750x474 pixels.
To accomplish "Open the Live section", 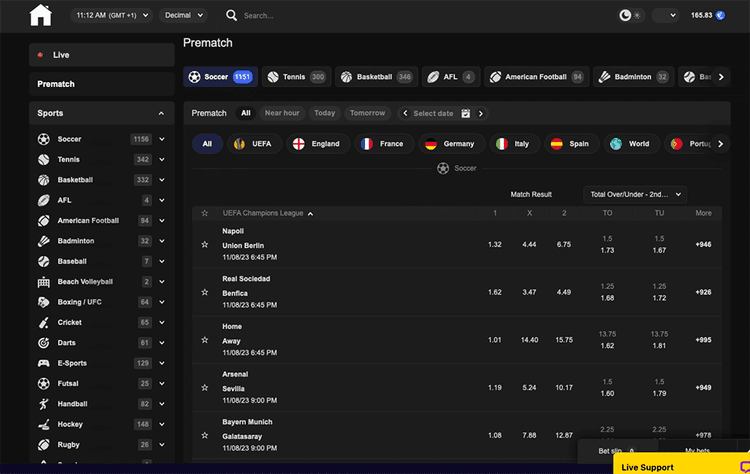I will 102,55.
